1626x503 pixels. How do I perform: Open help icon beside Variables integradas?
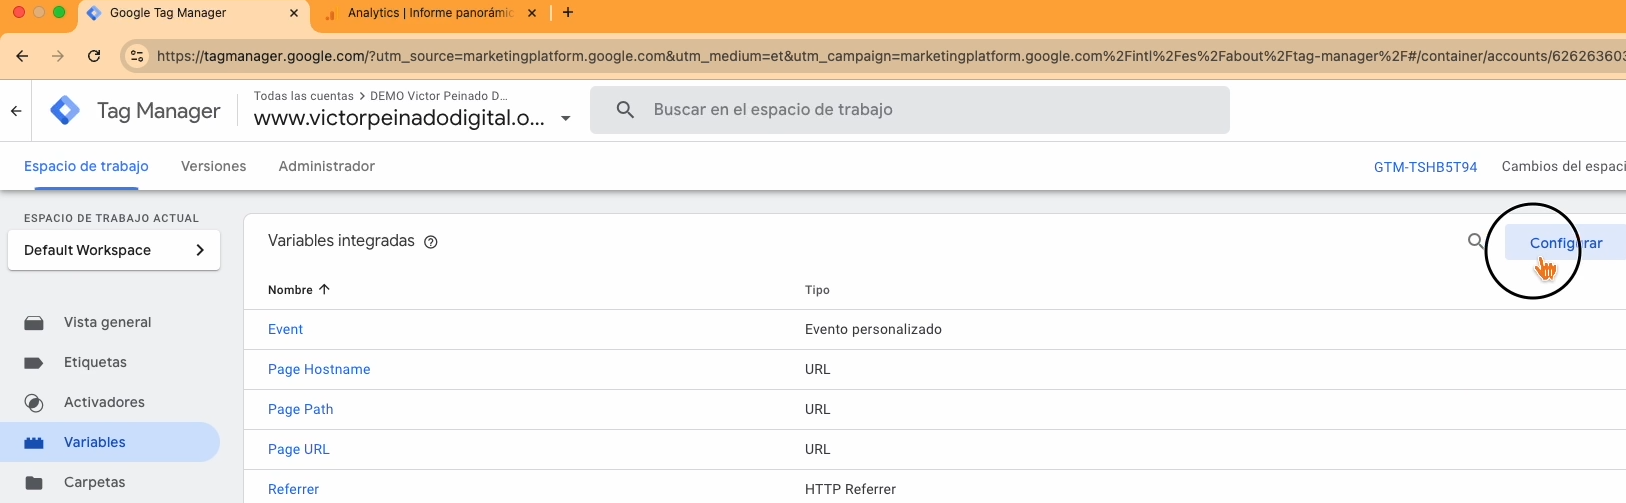(x=431, y=242)
